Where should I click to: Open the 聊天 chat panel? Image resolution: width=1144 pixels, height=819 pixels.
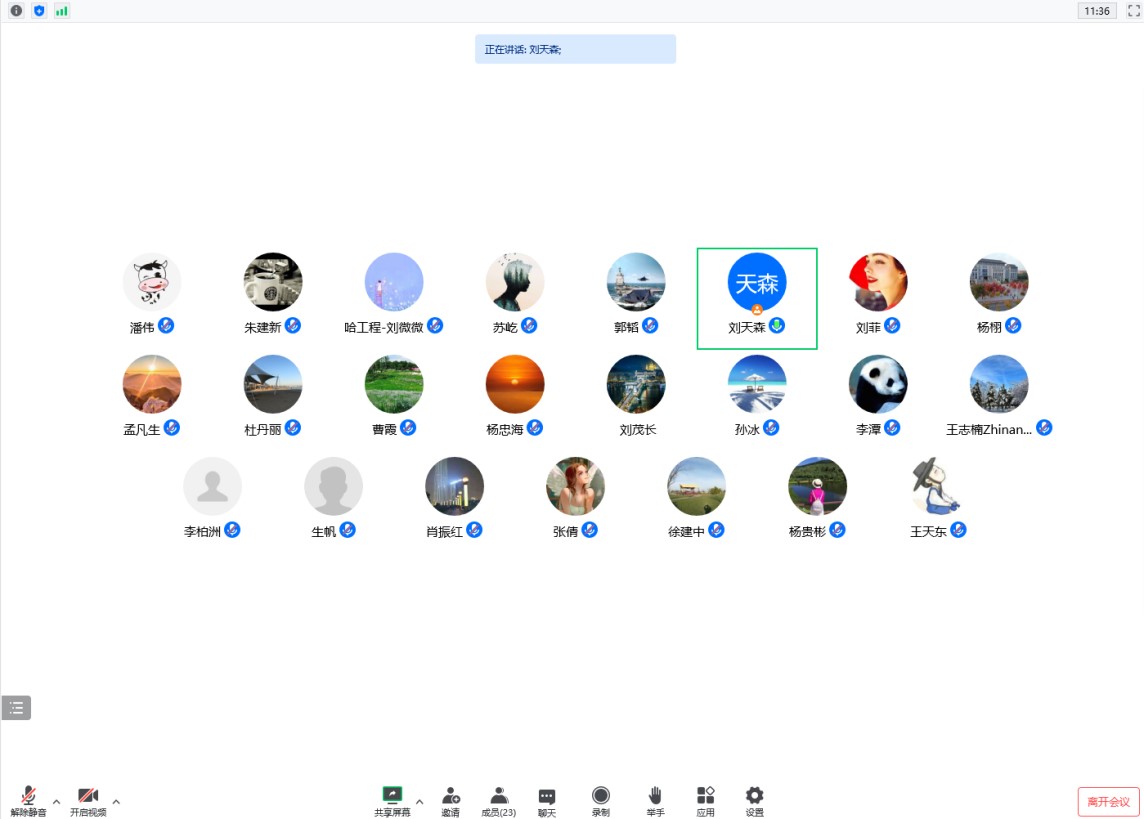click(547, 800)
